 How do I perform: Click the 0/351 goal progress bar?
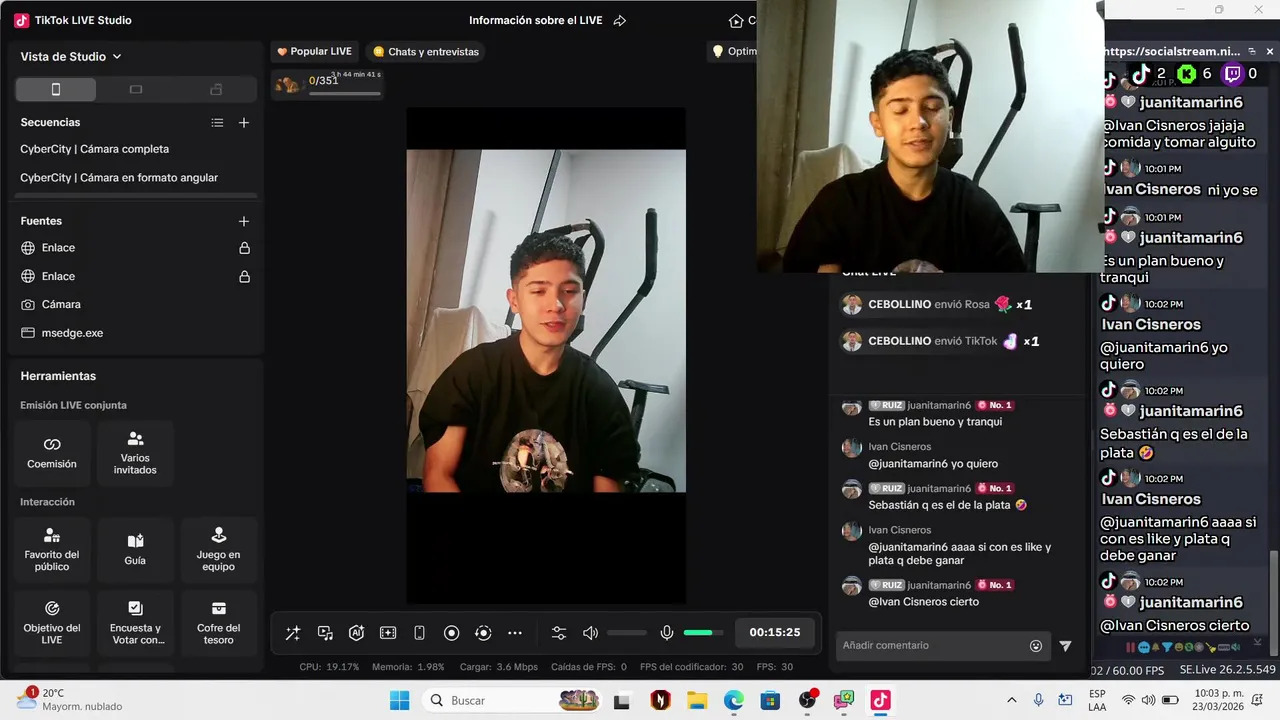tap(345, 94)
